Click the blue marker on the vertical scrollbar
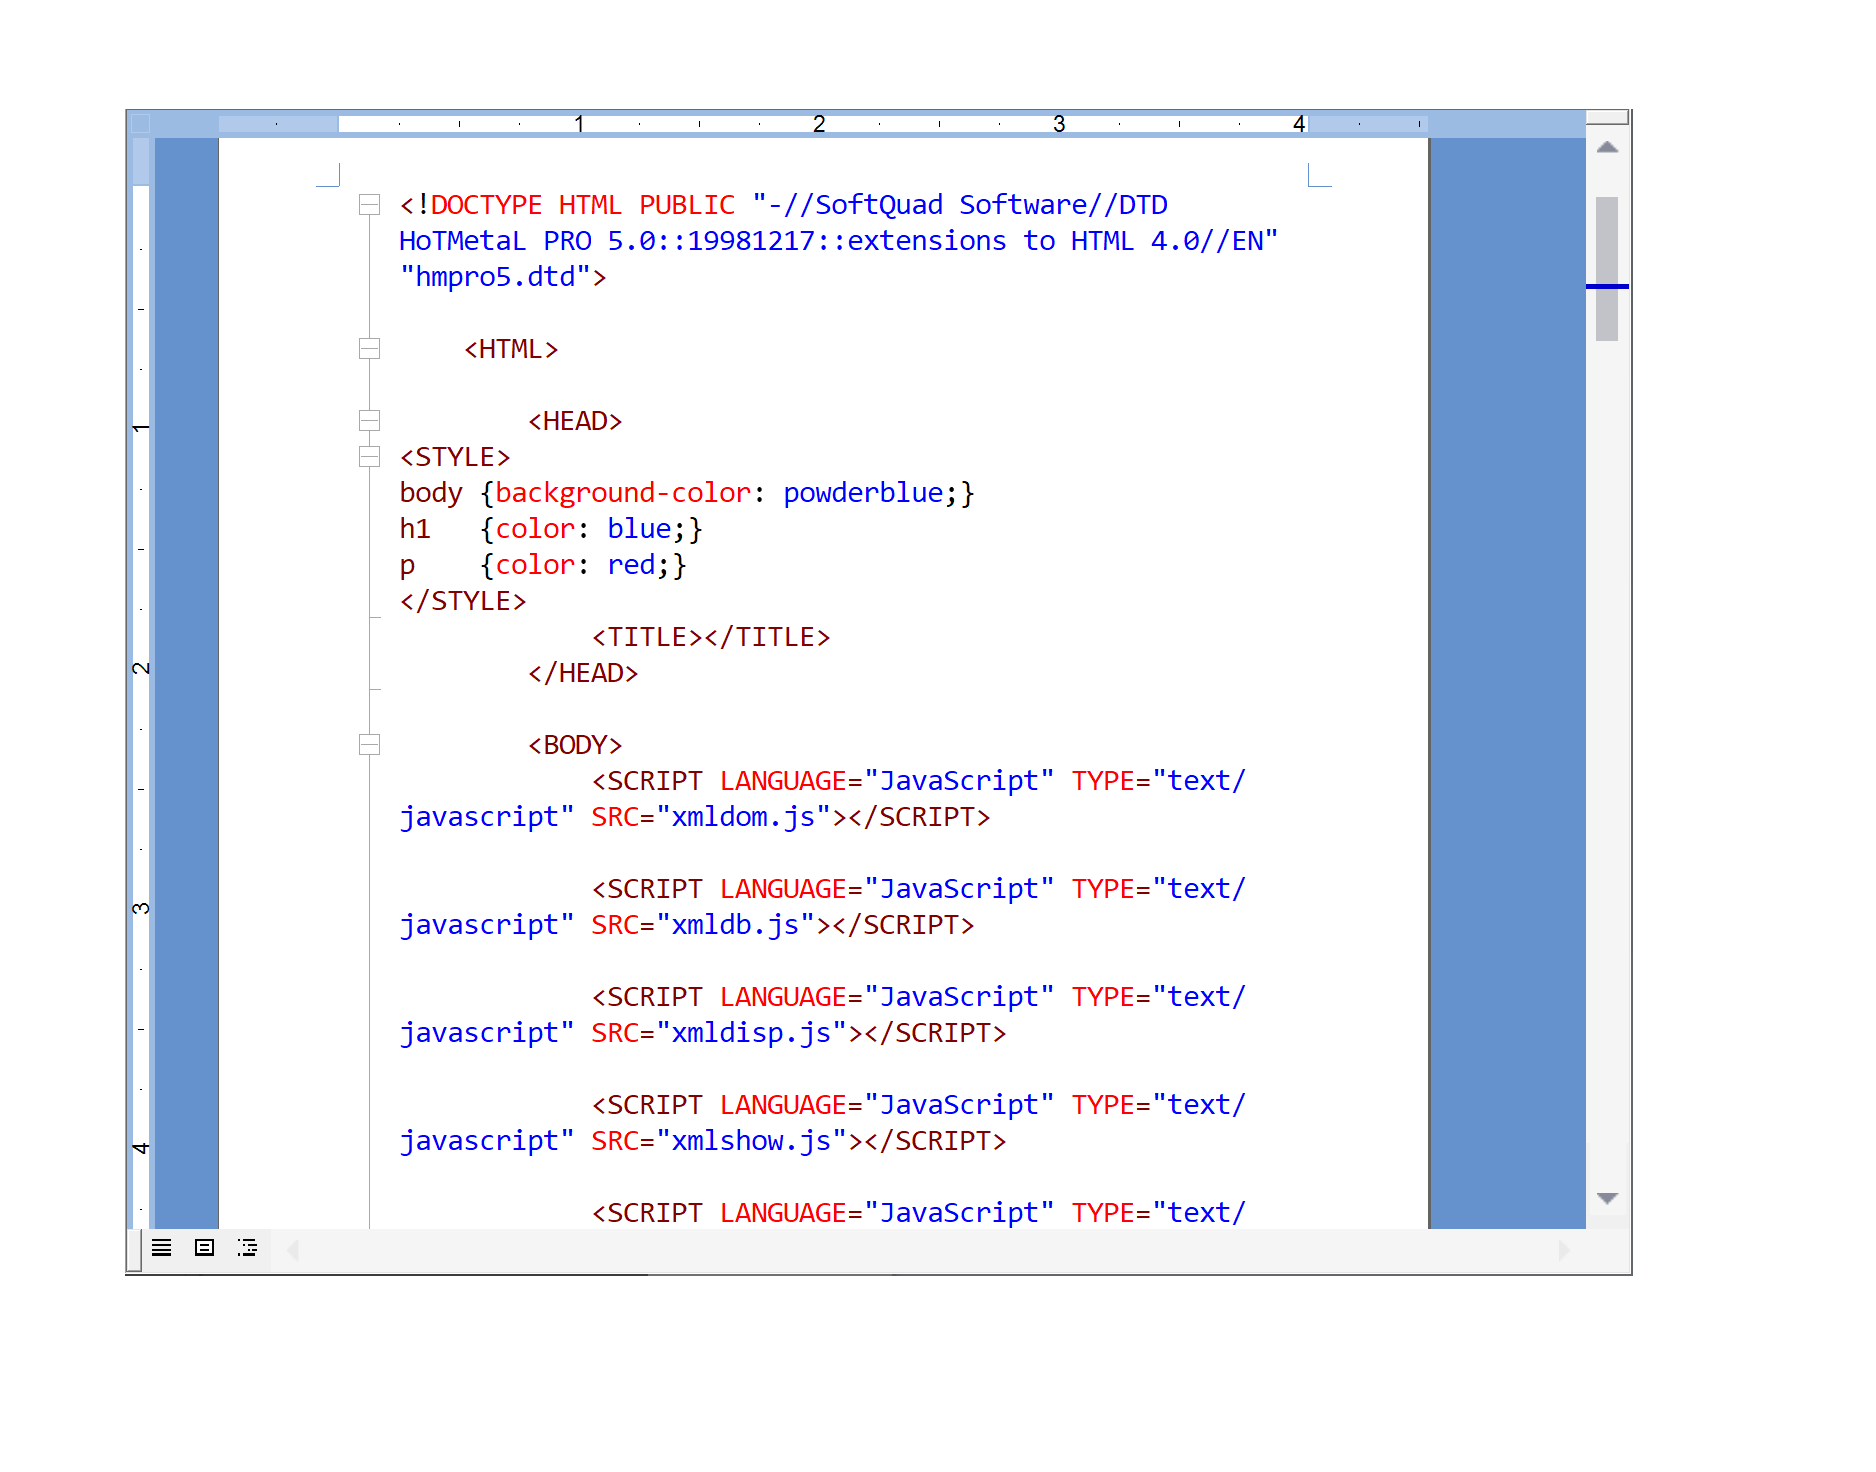This screenshot has height=1472, width=1876. click(x=1607, y=287)
